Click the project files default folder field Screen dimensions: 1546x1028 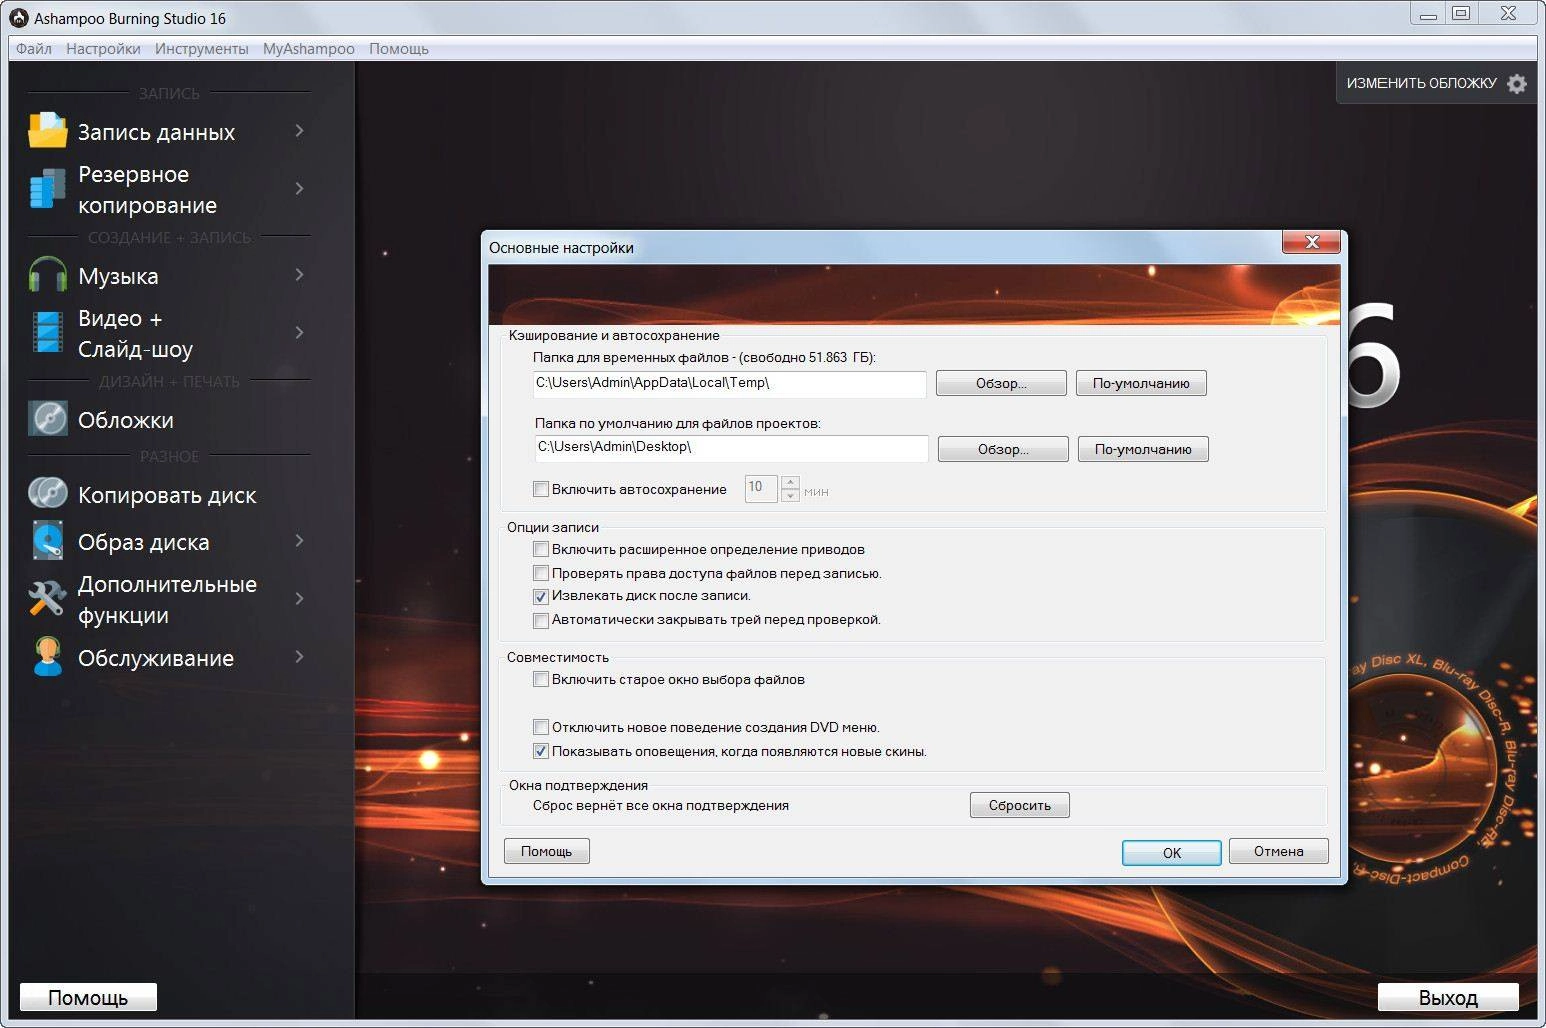tap(732, 448)
